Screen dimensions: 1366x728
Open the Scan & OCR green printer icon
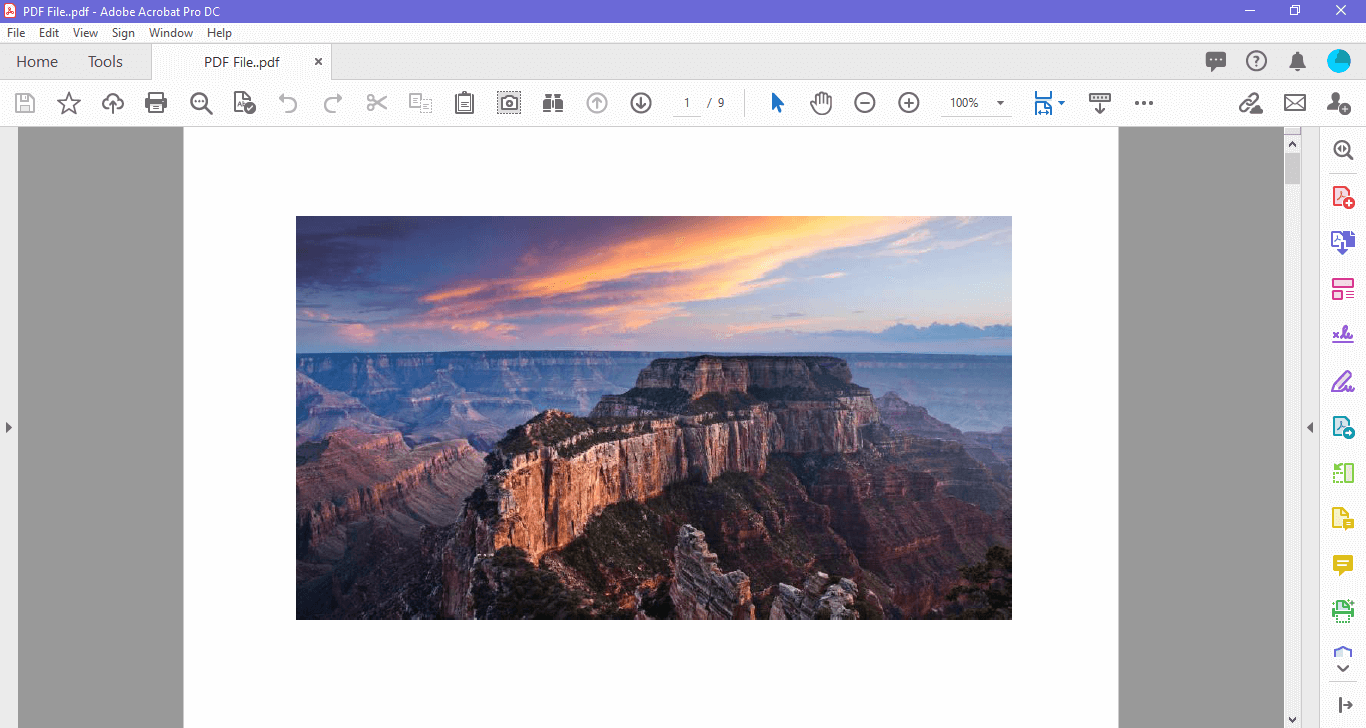click(1343, 611)
